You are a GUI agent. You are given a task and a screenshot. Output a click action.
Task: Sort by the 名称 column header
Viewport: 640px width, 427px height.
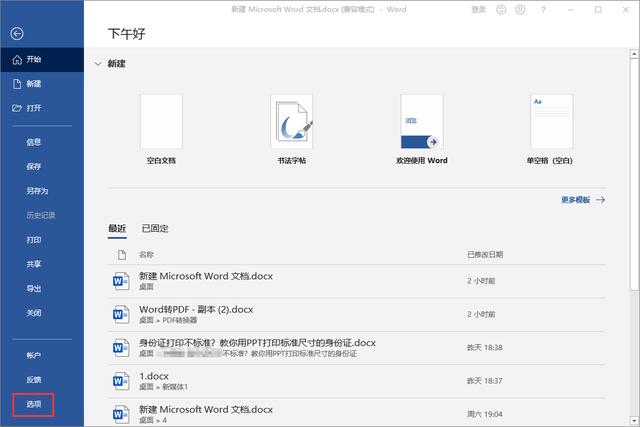(146, 255)
